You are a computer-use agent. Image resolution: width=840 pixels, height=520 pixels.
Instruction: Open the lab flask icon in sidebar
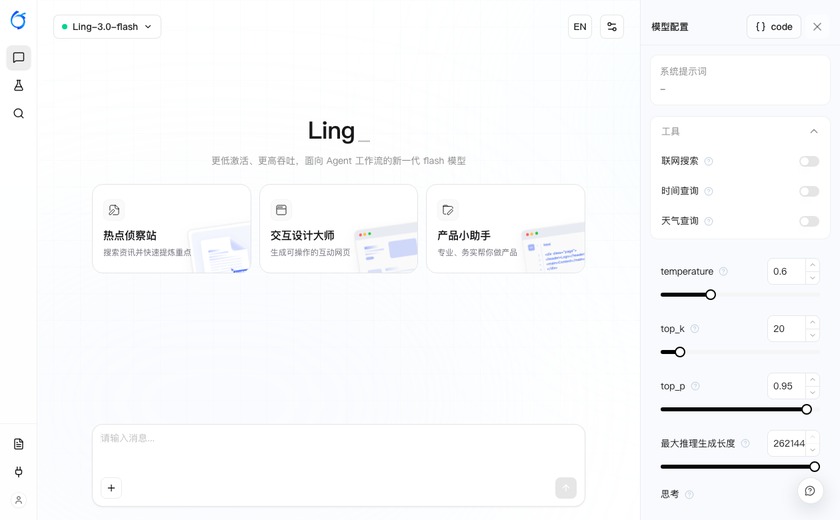click(18, 86)
